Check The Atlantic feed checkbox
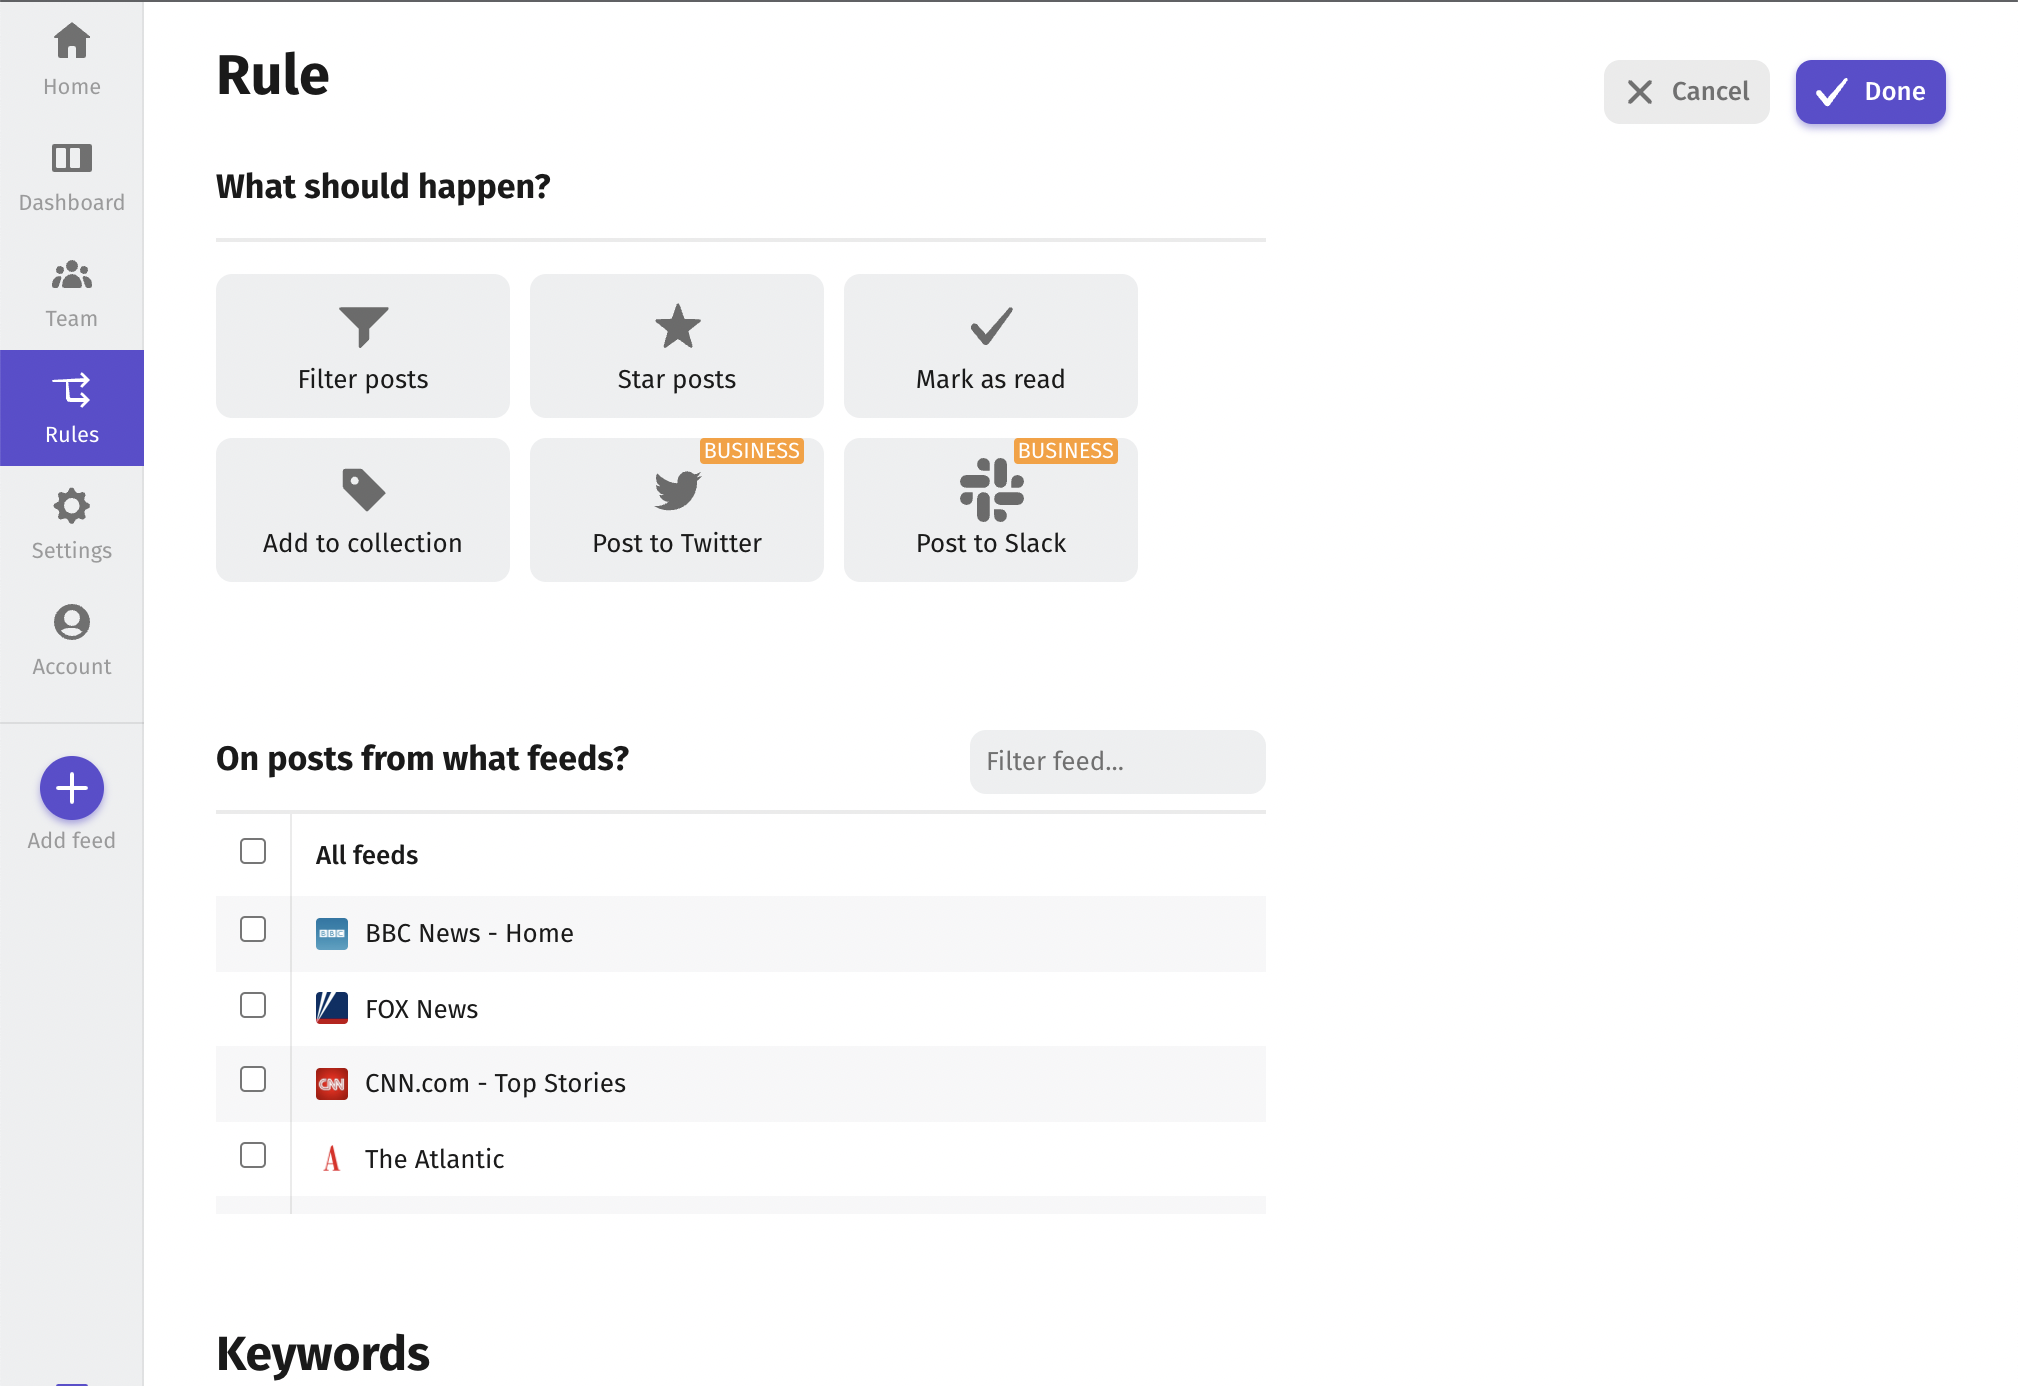Image resolution: width=2018 pixels, height=1386 pixels. point(253,1155)
